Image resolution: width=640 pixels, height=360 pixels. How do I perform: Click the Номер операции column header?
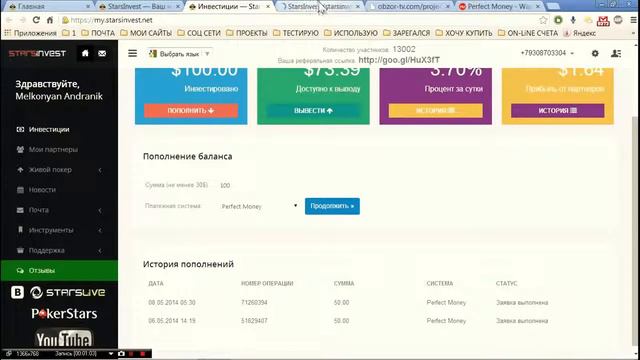[267, 283]
